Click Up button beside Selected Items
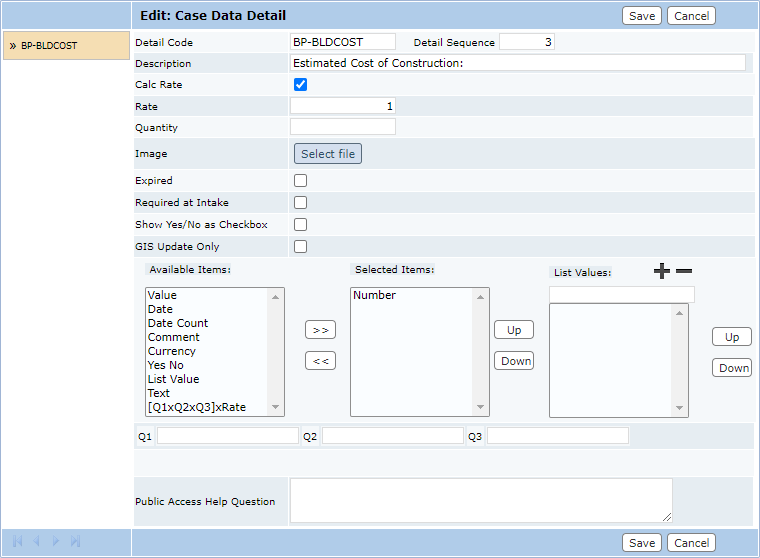 click(x=514, y=330)
